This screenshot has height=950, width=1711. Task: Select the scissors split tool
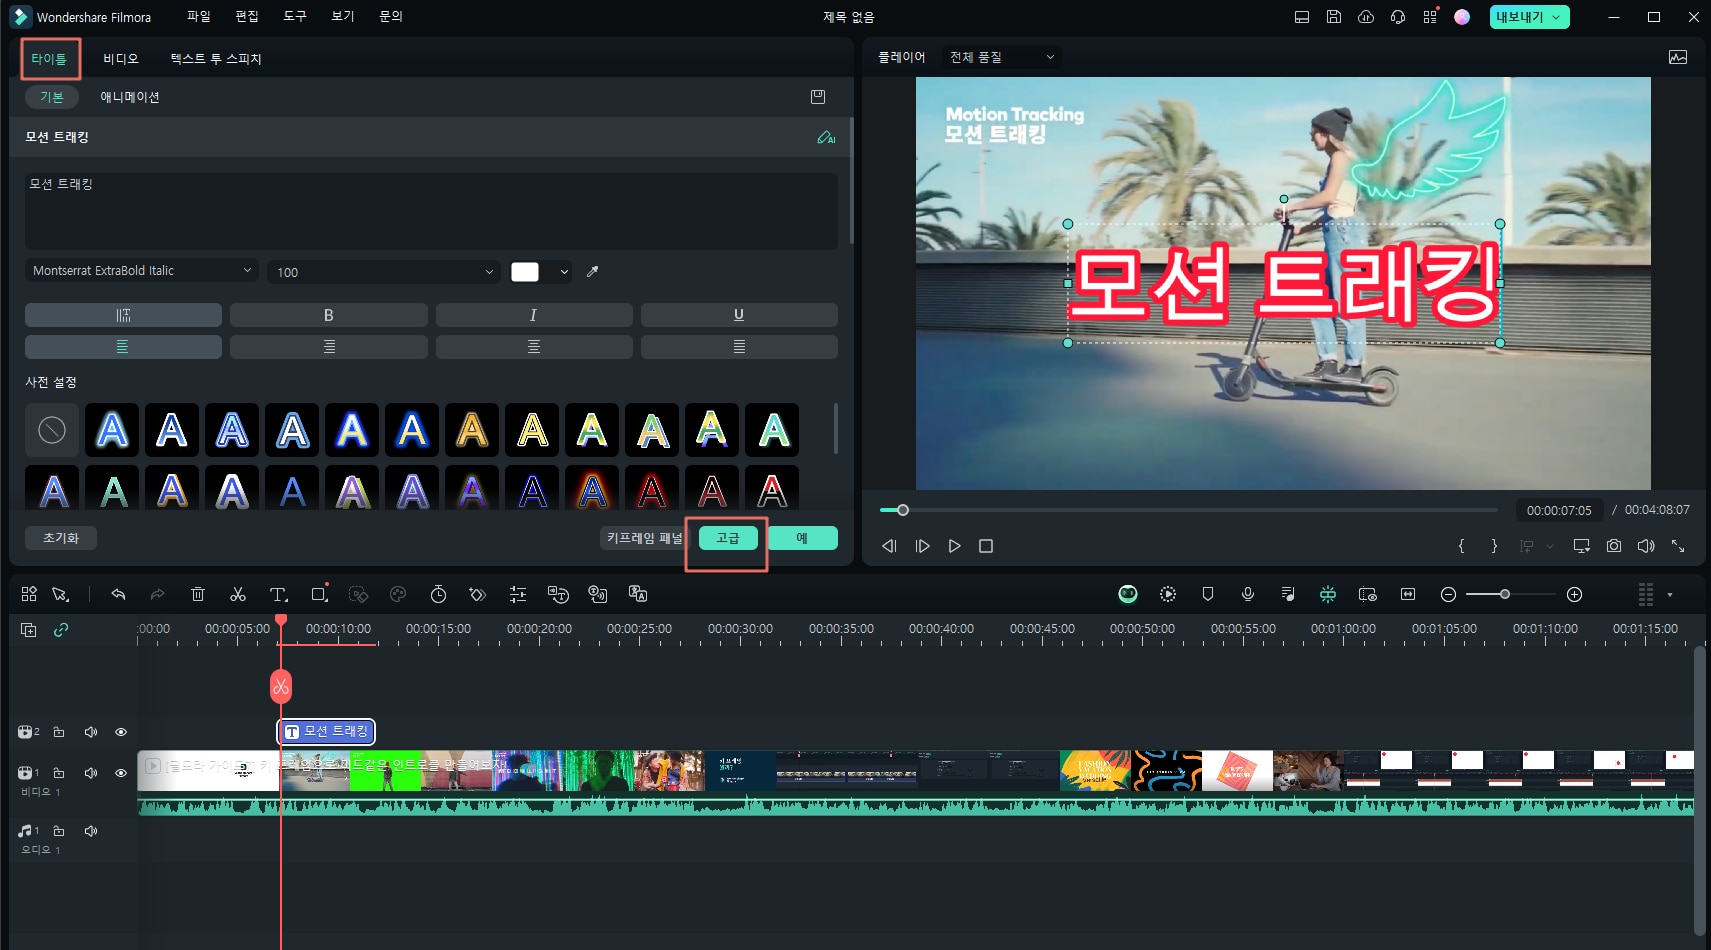click(238, 594)
